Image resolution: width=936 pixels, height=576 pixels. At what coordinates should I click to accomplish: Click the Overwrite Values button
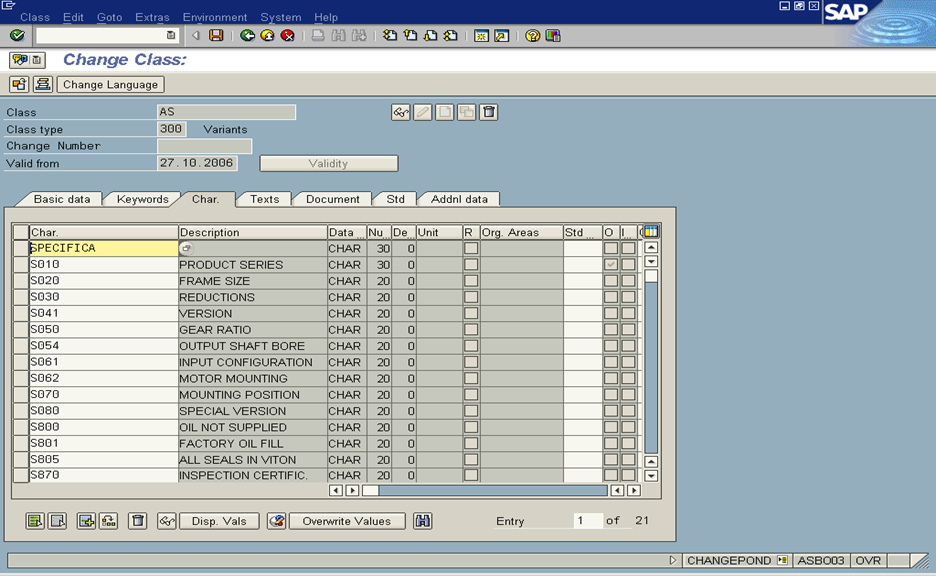coord(347,521)
